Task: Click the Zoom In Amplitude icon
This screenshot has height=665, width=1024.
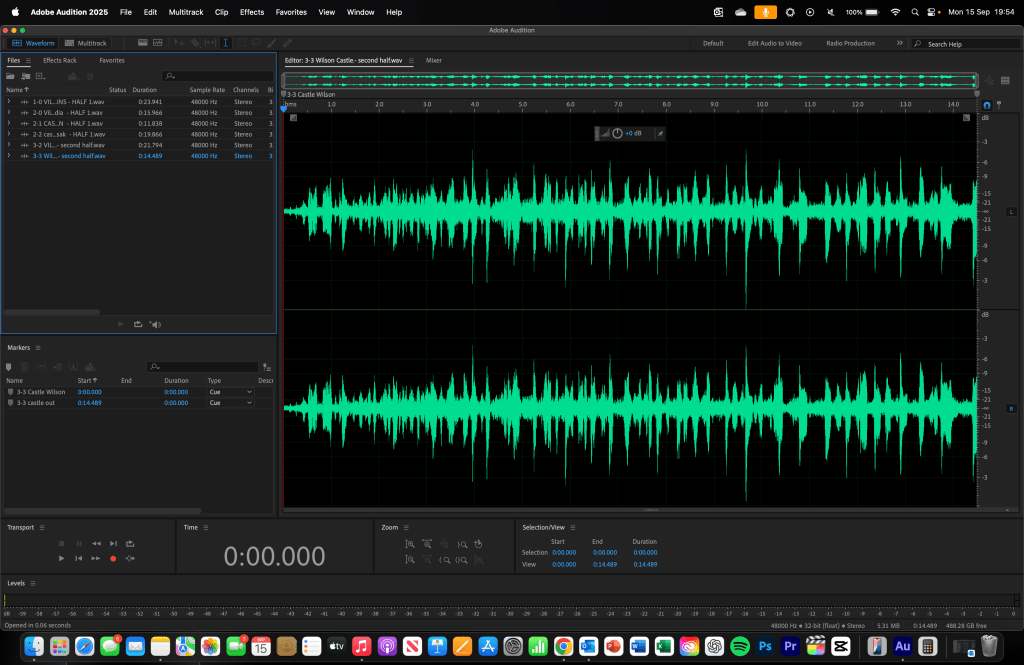Action: (x=410, y=543)
